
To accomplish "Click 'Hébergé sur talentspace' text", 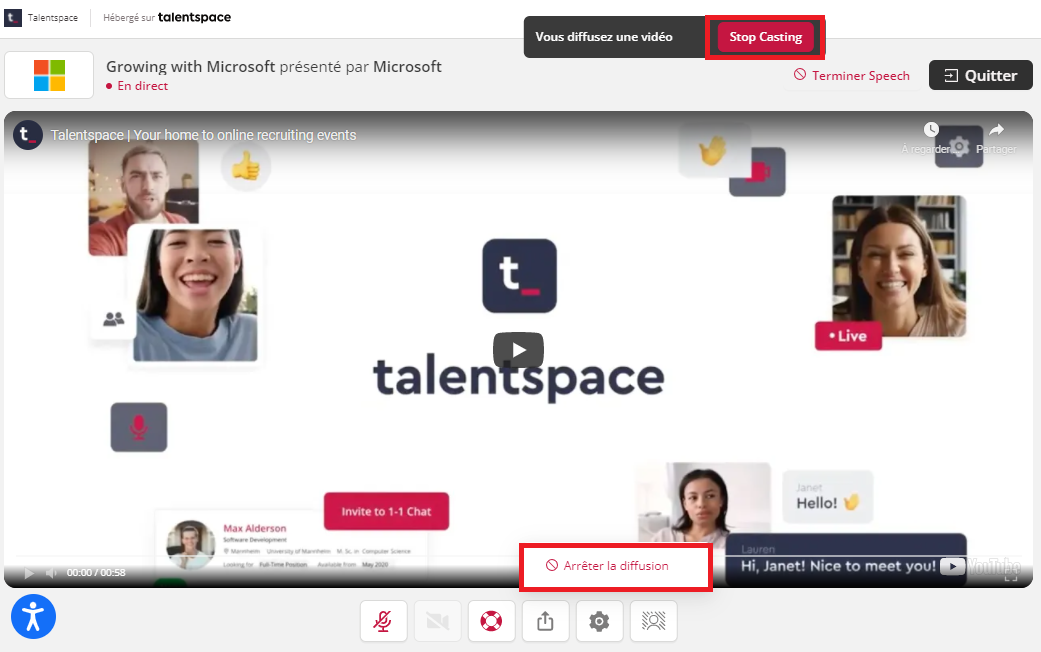I will pyautogui.click(x=167, y=18).
